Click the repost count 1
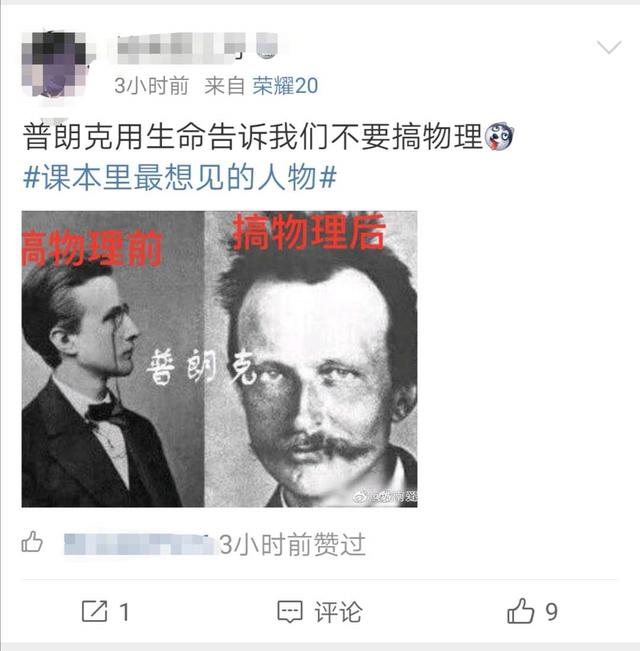This screenshot has height=651, width=640. coord(125,612)
